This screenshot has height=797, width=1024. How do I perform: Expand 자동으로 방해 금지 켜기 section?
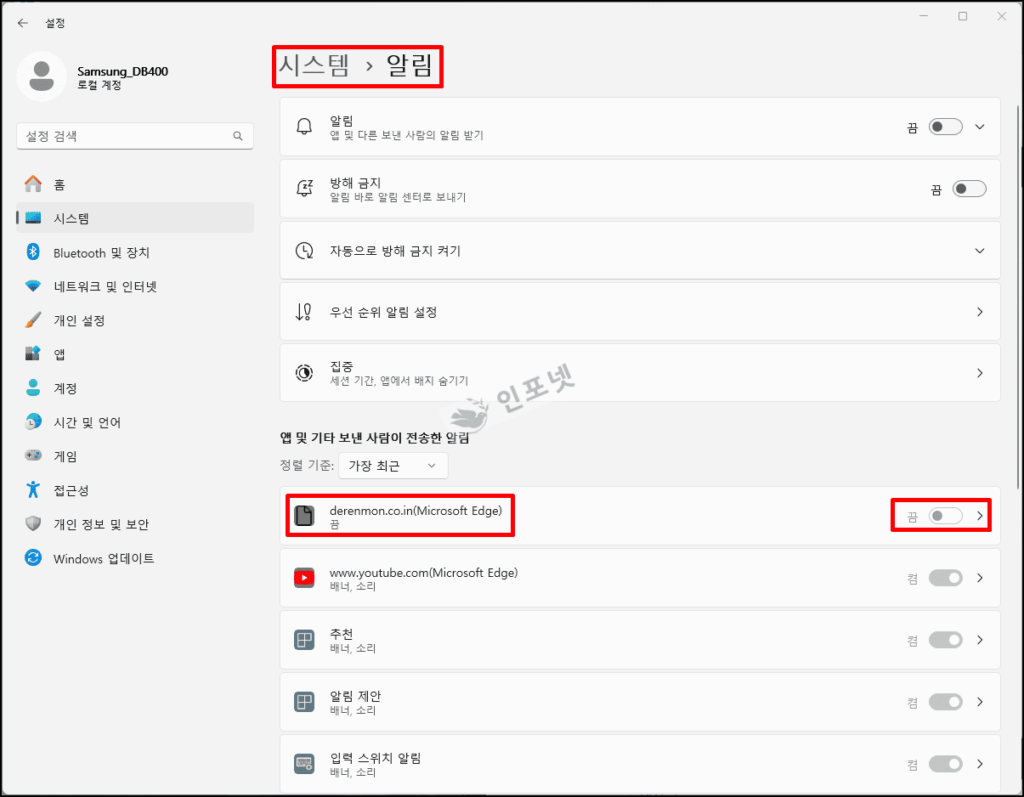(x=640, y=251)
